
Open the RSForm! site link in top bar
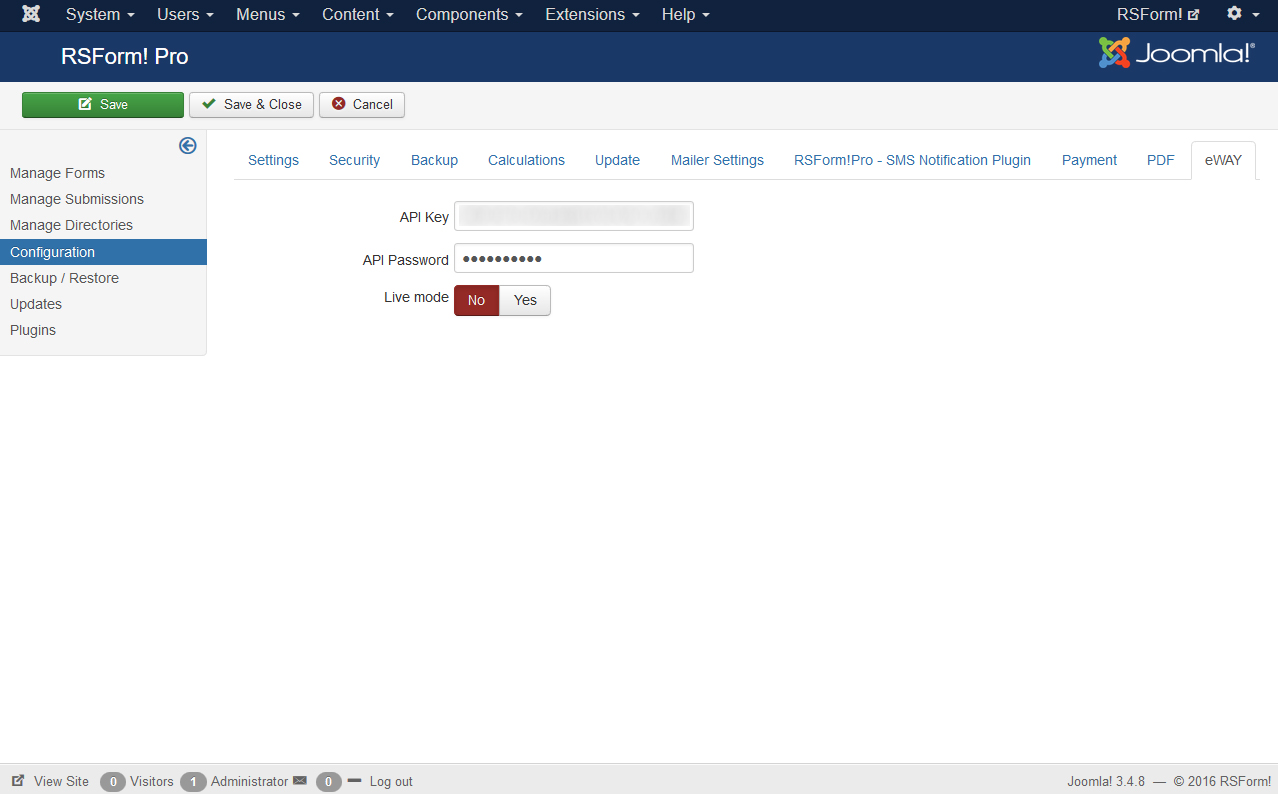1157,14
